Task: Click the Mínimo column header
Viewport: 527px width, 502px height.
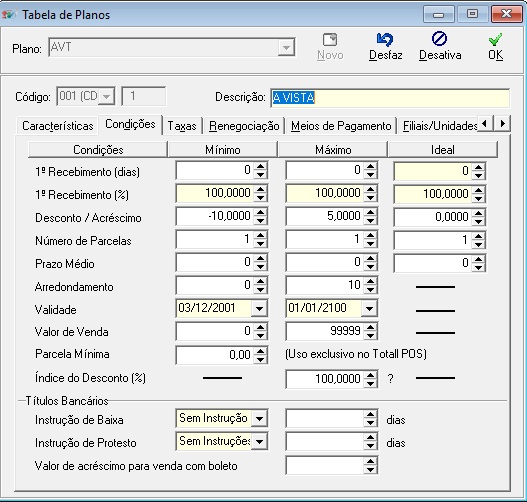Action: [222, 150]
